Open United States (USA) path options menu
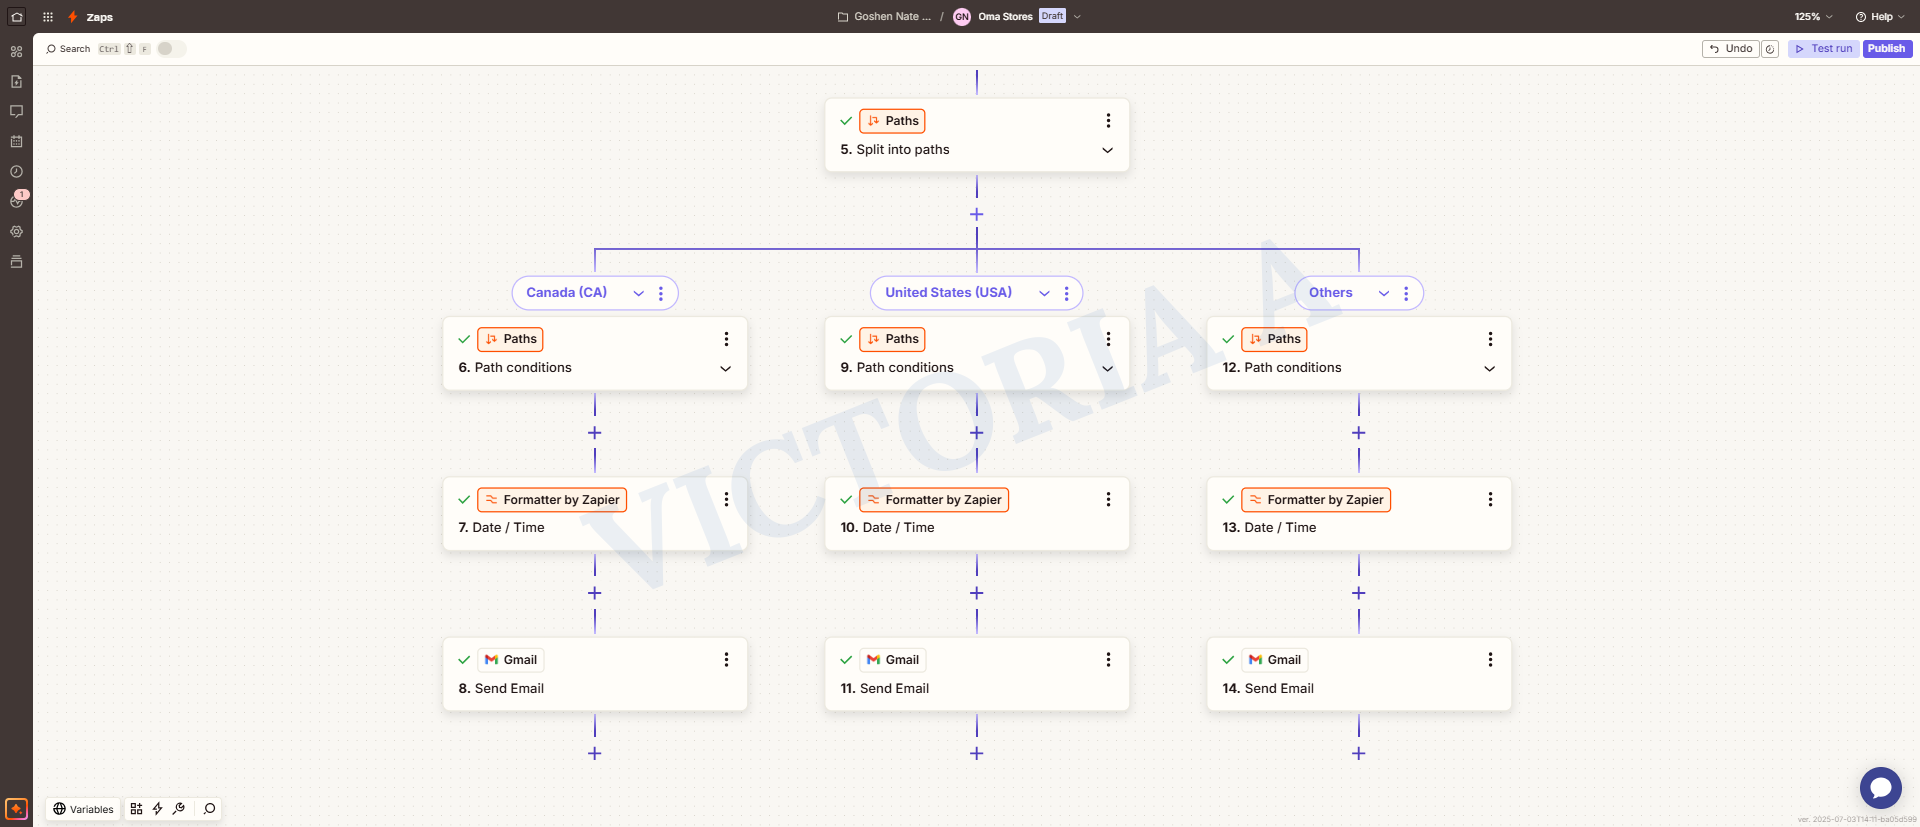Viewport: 1920px width, 827px height. coord(1067,293)
